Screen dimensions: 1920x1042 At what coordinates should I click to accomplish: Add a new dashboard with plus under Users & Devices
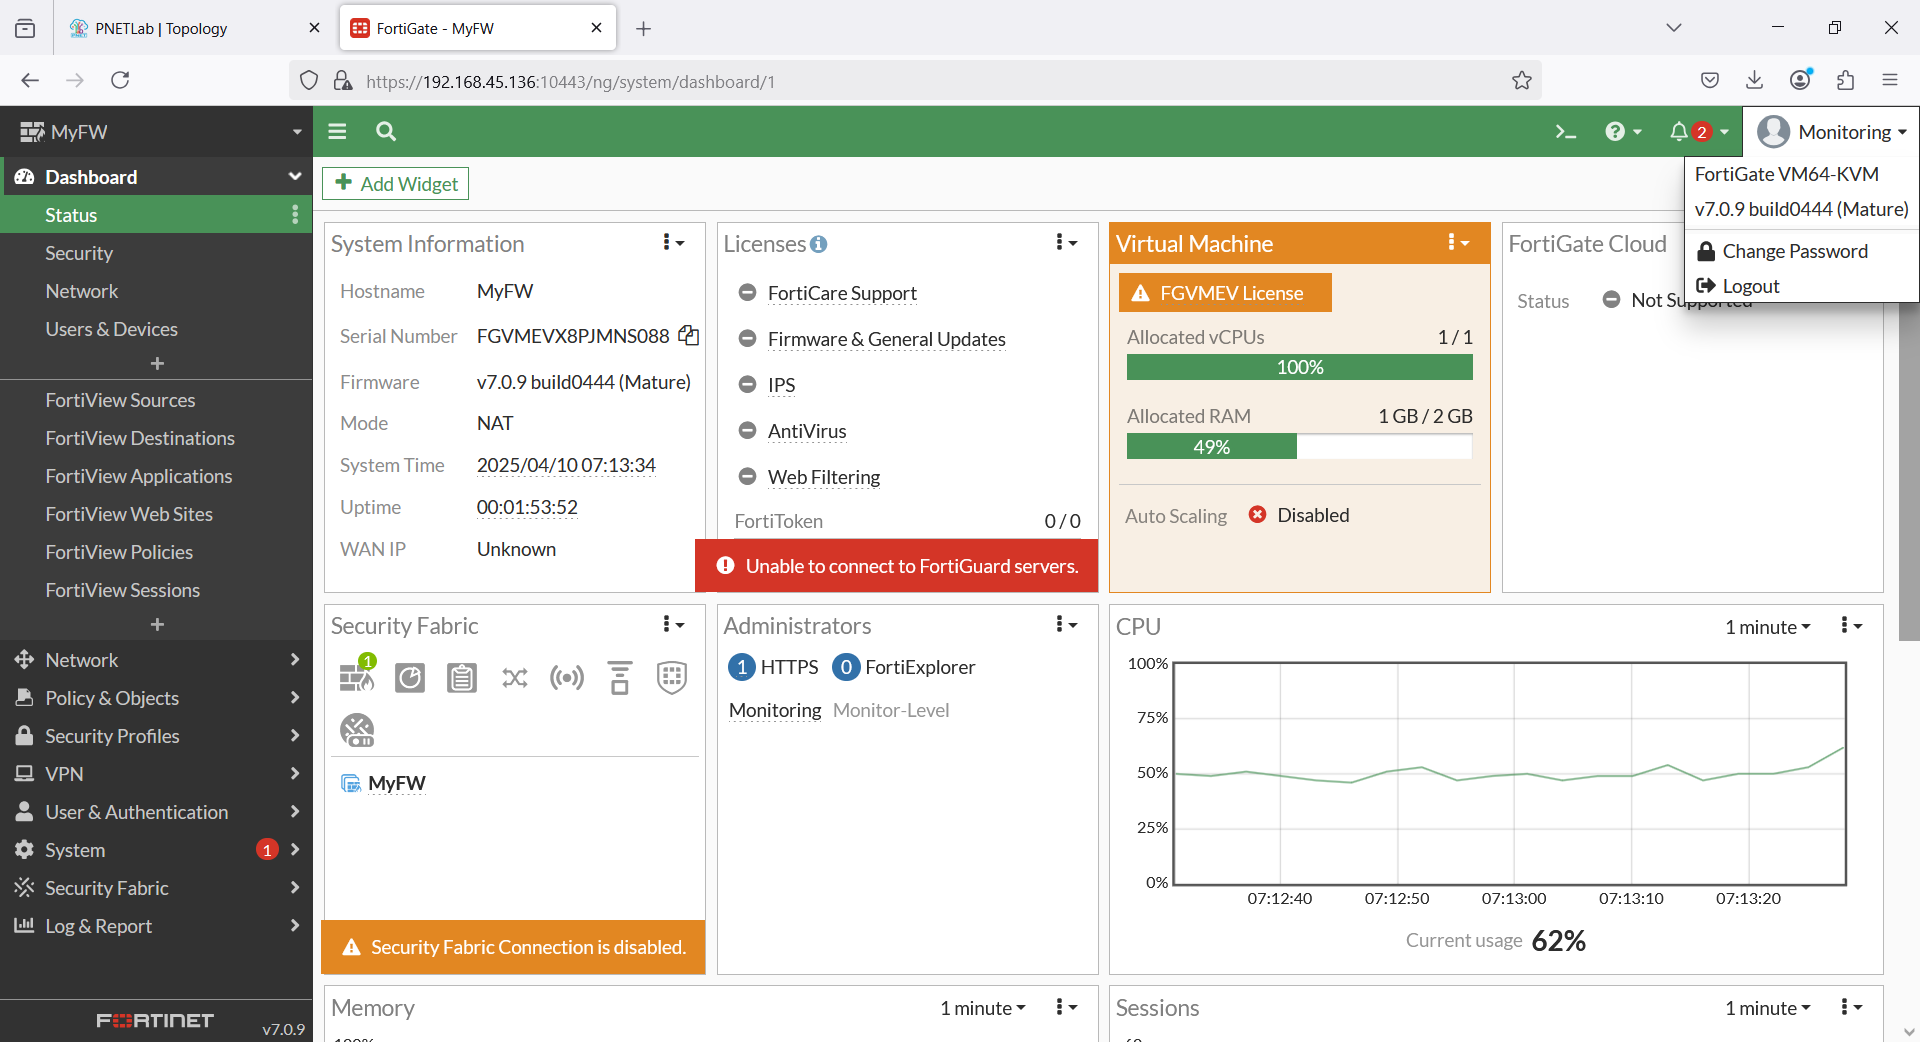click(157, 363)
